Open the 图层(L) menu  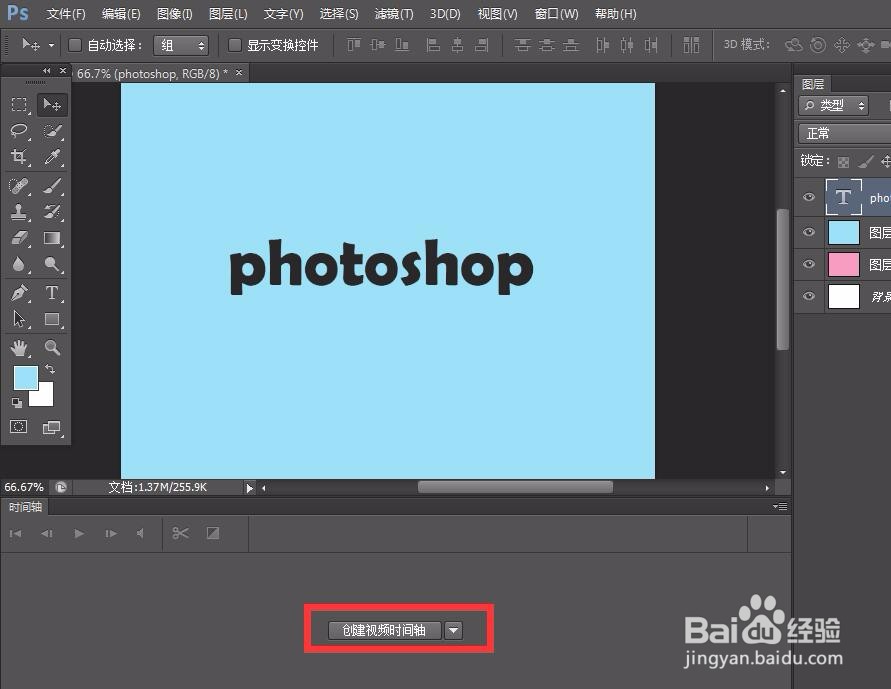[228, 14]
